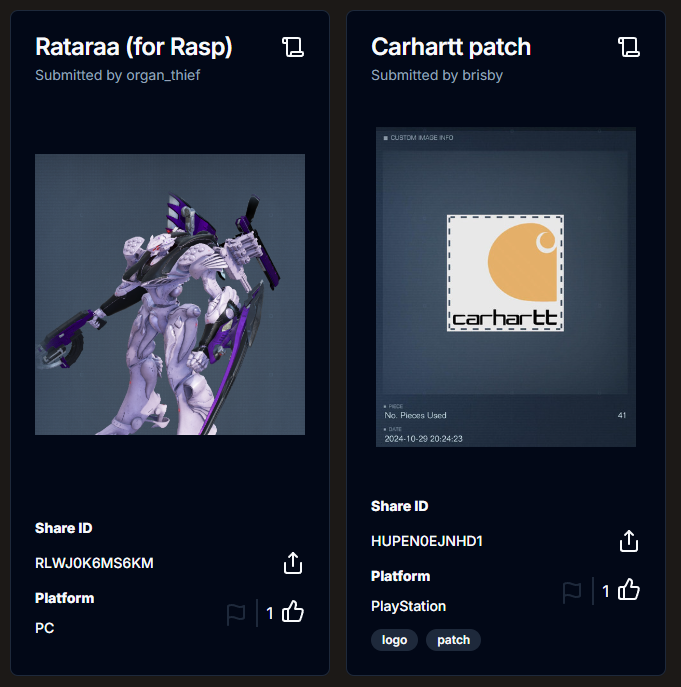The image size is (681, 687).
Task: Open the Rataraa (for Rasp) title
Action: (134, 47)
